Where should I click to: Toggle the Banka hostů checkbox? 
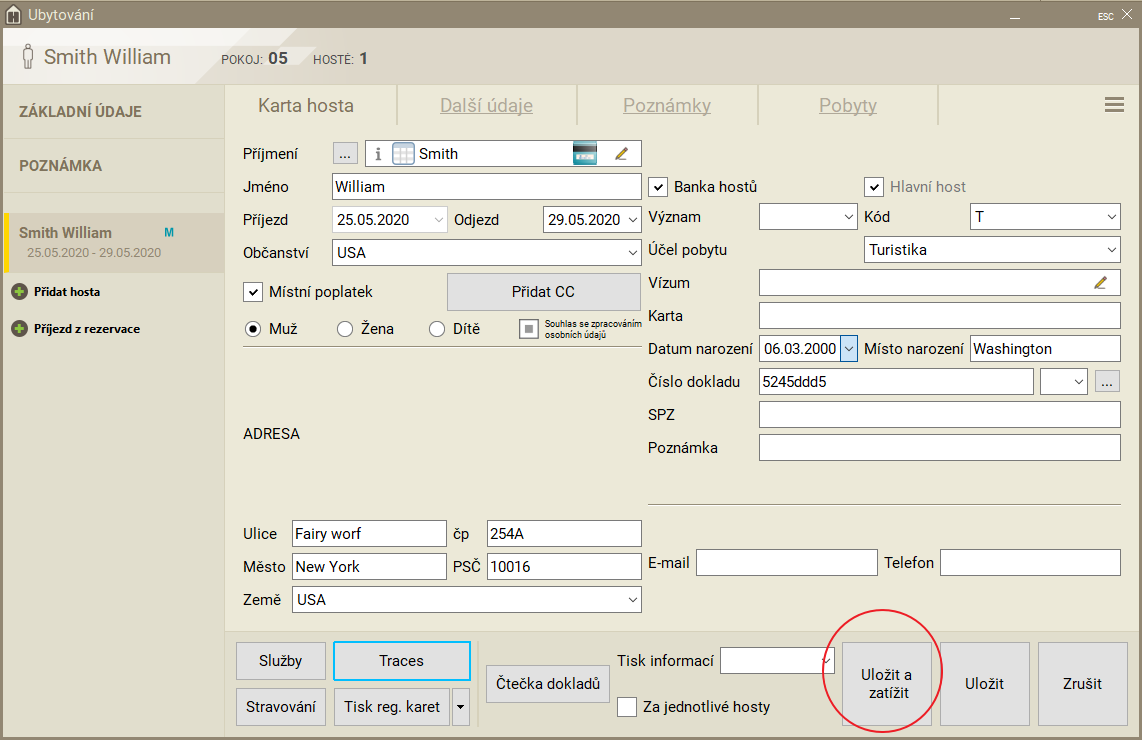pos(658,187)
